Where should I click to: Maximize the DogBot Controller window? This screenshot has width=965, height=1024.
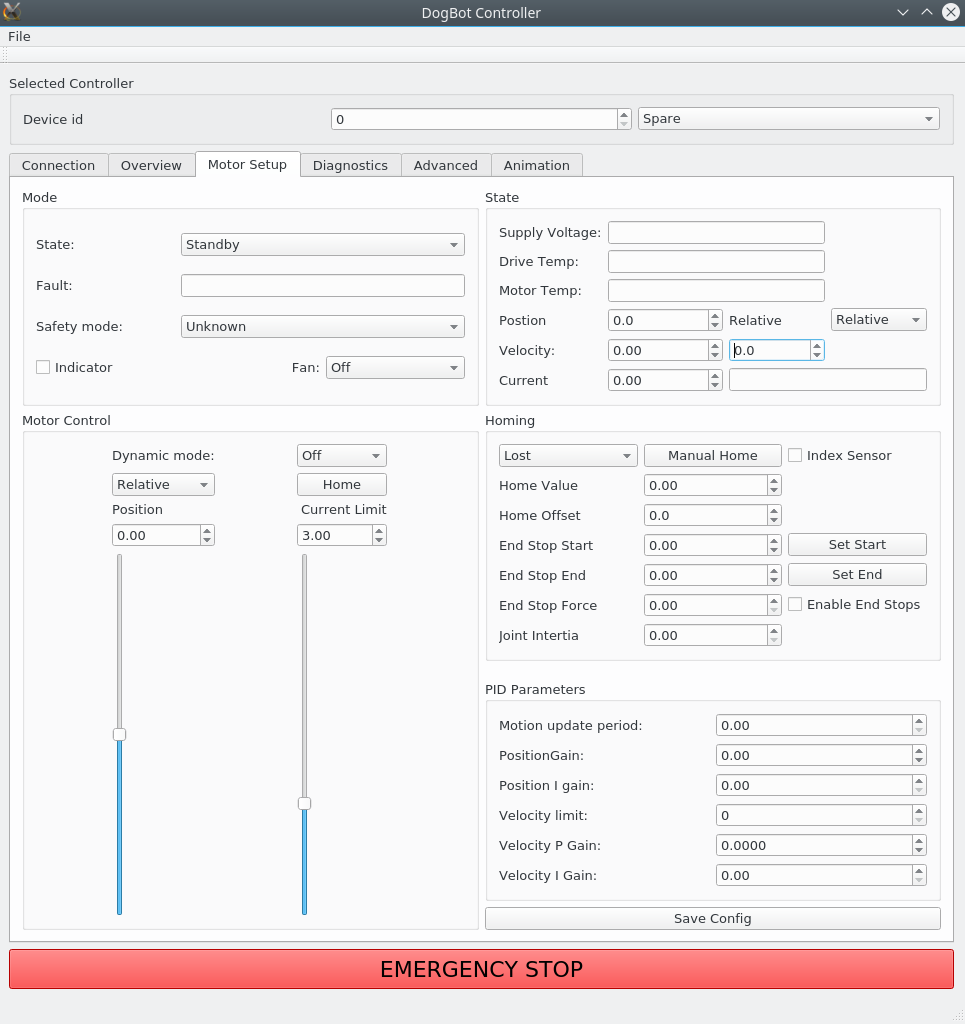click(x=926, y=12)
